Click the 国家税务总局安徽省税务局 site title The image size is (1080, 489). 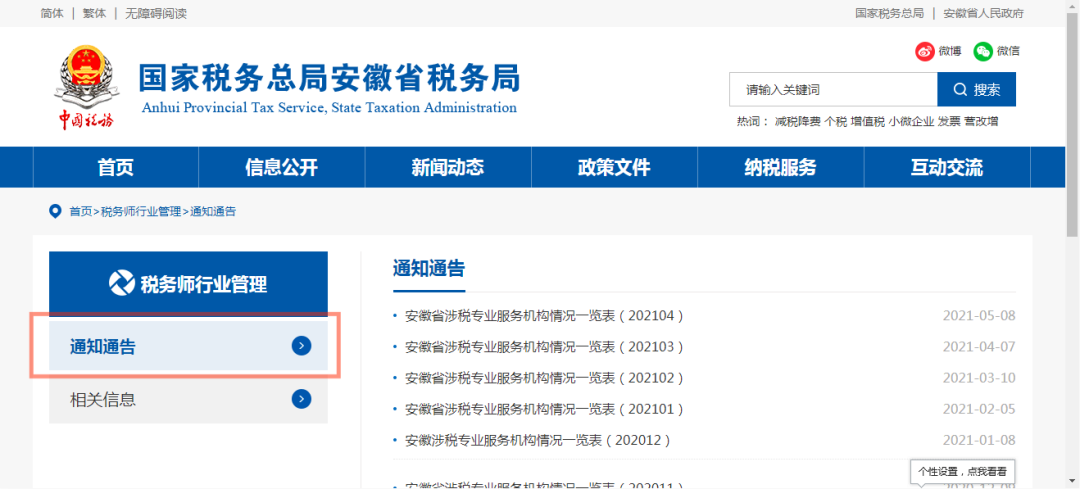click(x=329, y=78)
